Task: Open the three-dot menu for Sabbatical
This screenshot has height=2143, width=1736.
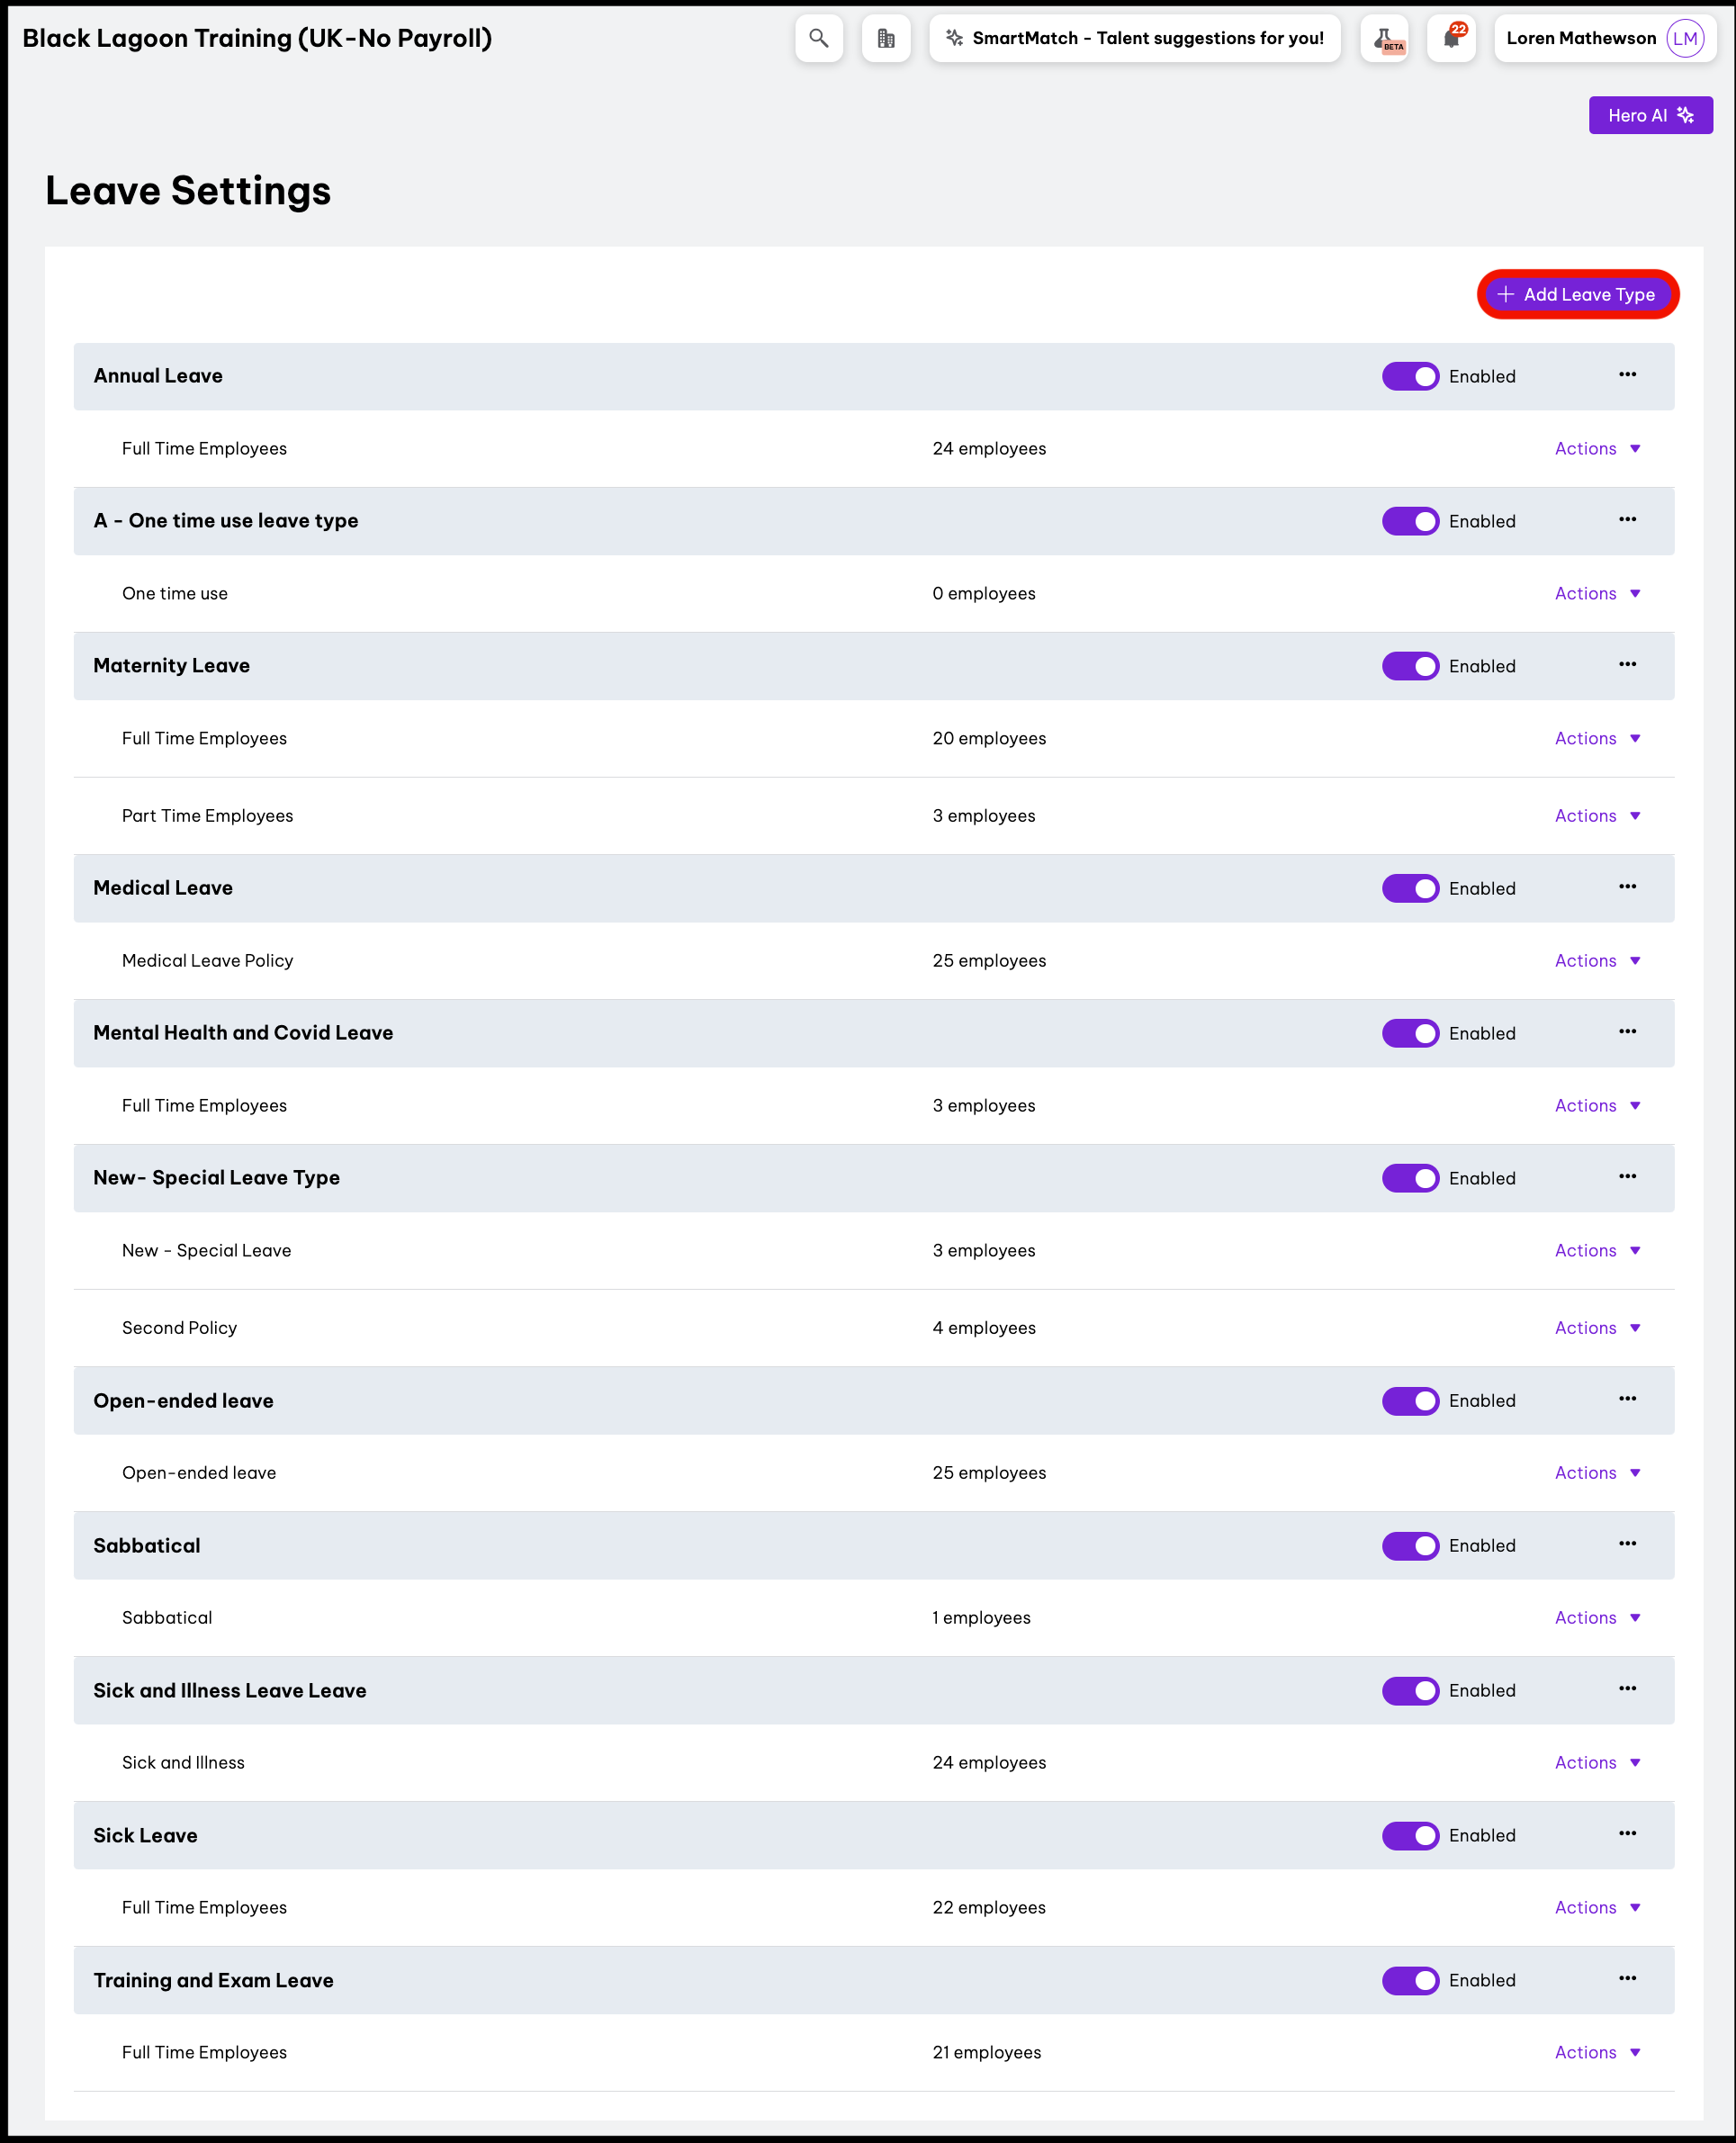Action: coord(1627,1544)
